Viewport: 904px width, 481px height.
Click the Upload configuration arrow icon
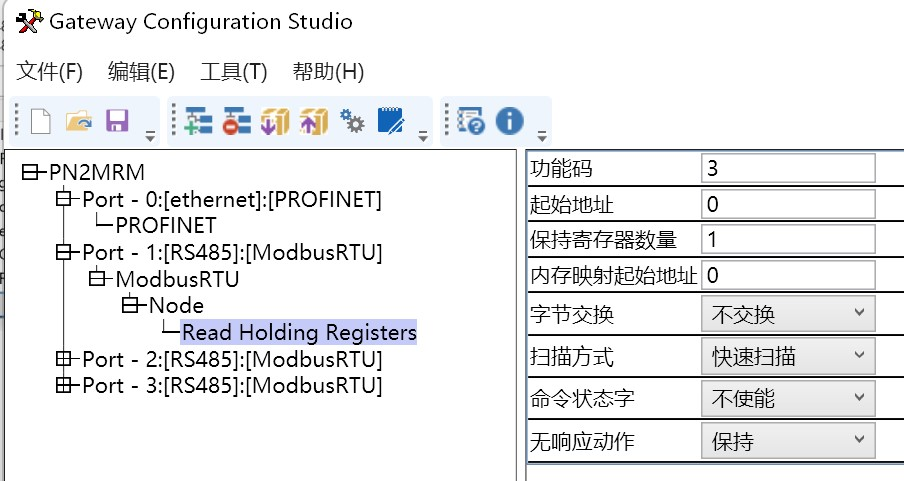pyautogui.click(x=314, y=122)
